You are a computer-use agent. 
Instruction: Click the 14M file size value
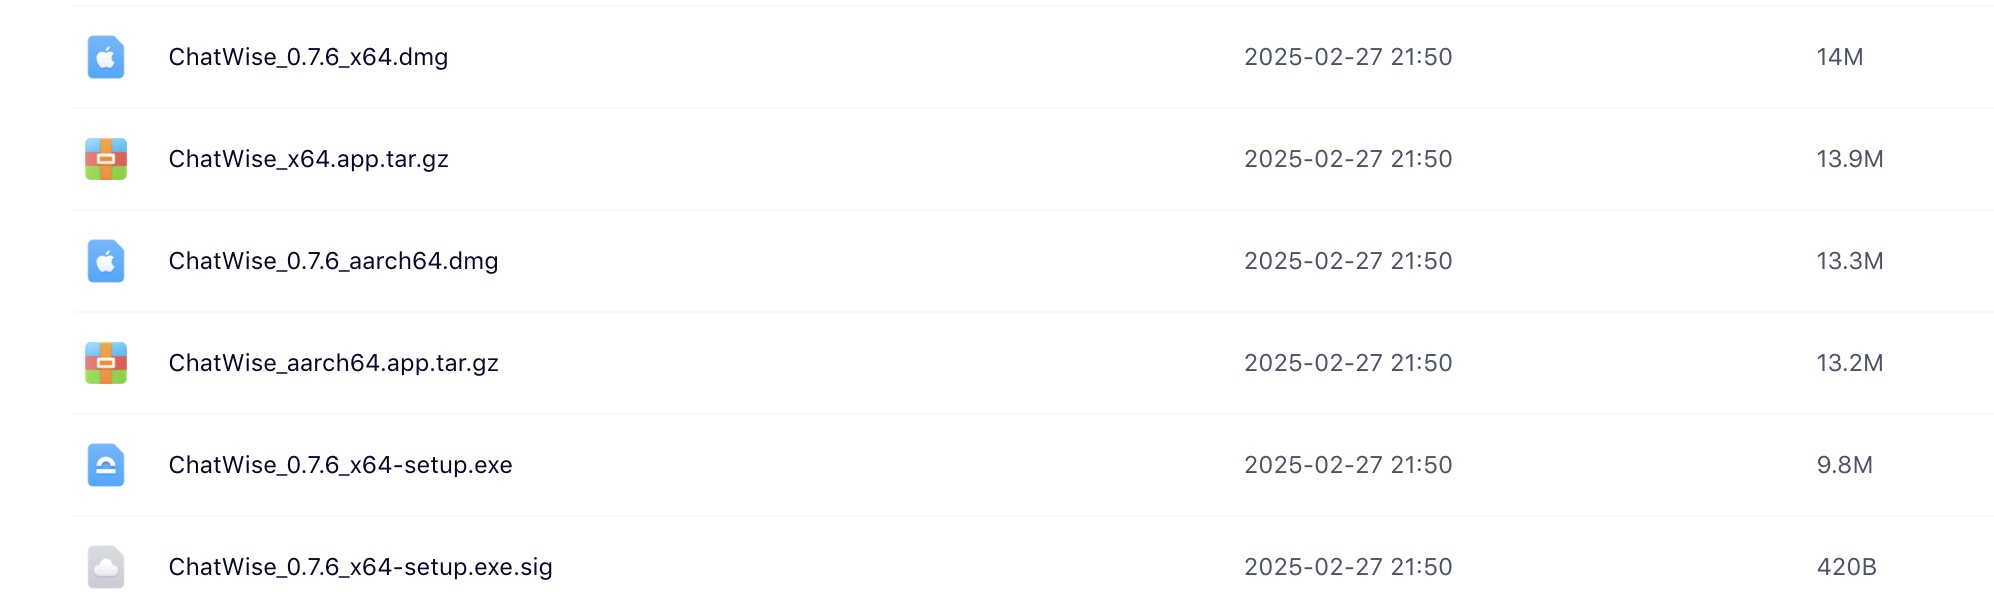tap(1839, 57)
